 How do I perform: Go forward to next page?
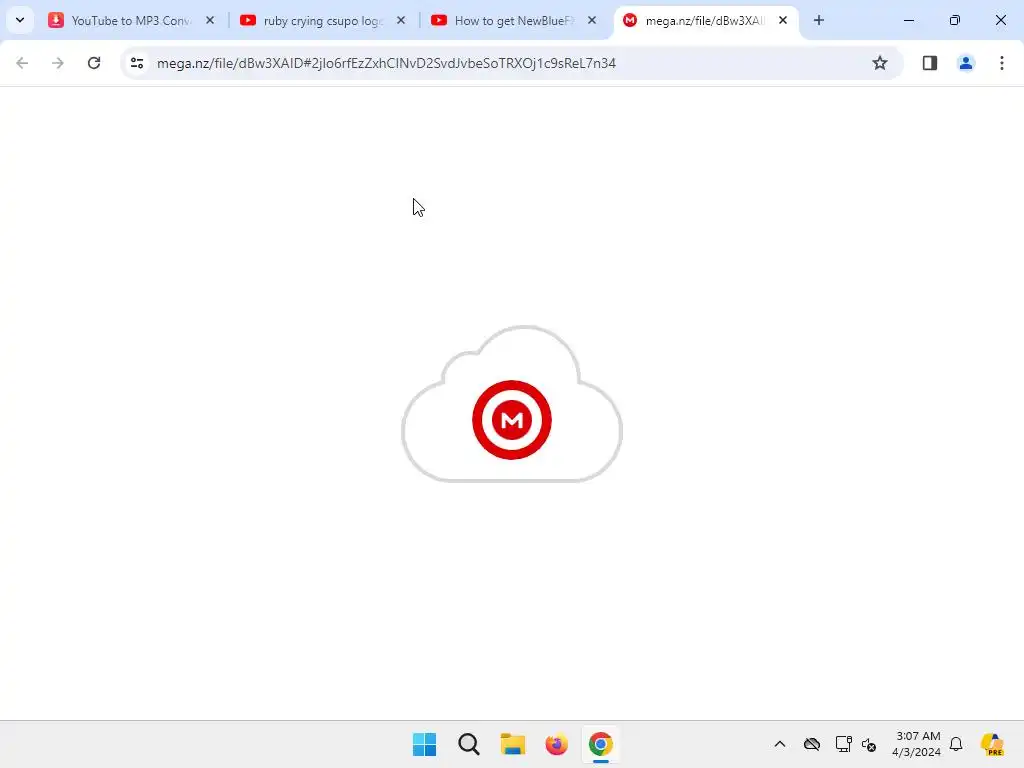pyautogui.click(x=58, y=63)
